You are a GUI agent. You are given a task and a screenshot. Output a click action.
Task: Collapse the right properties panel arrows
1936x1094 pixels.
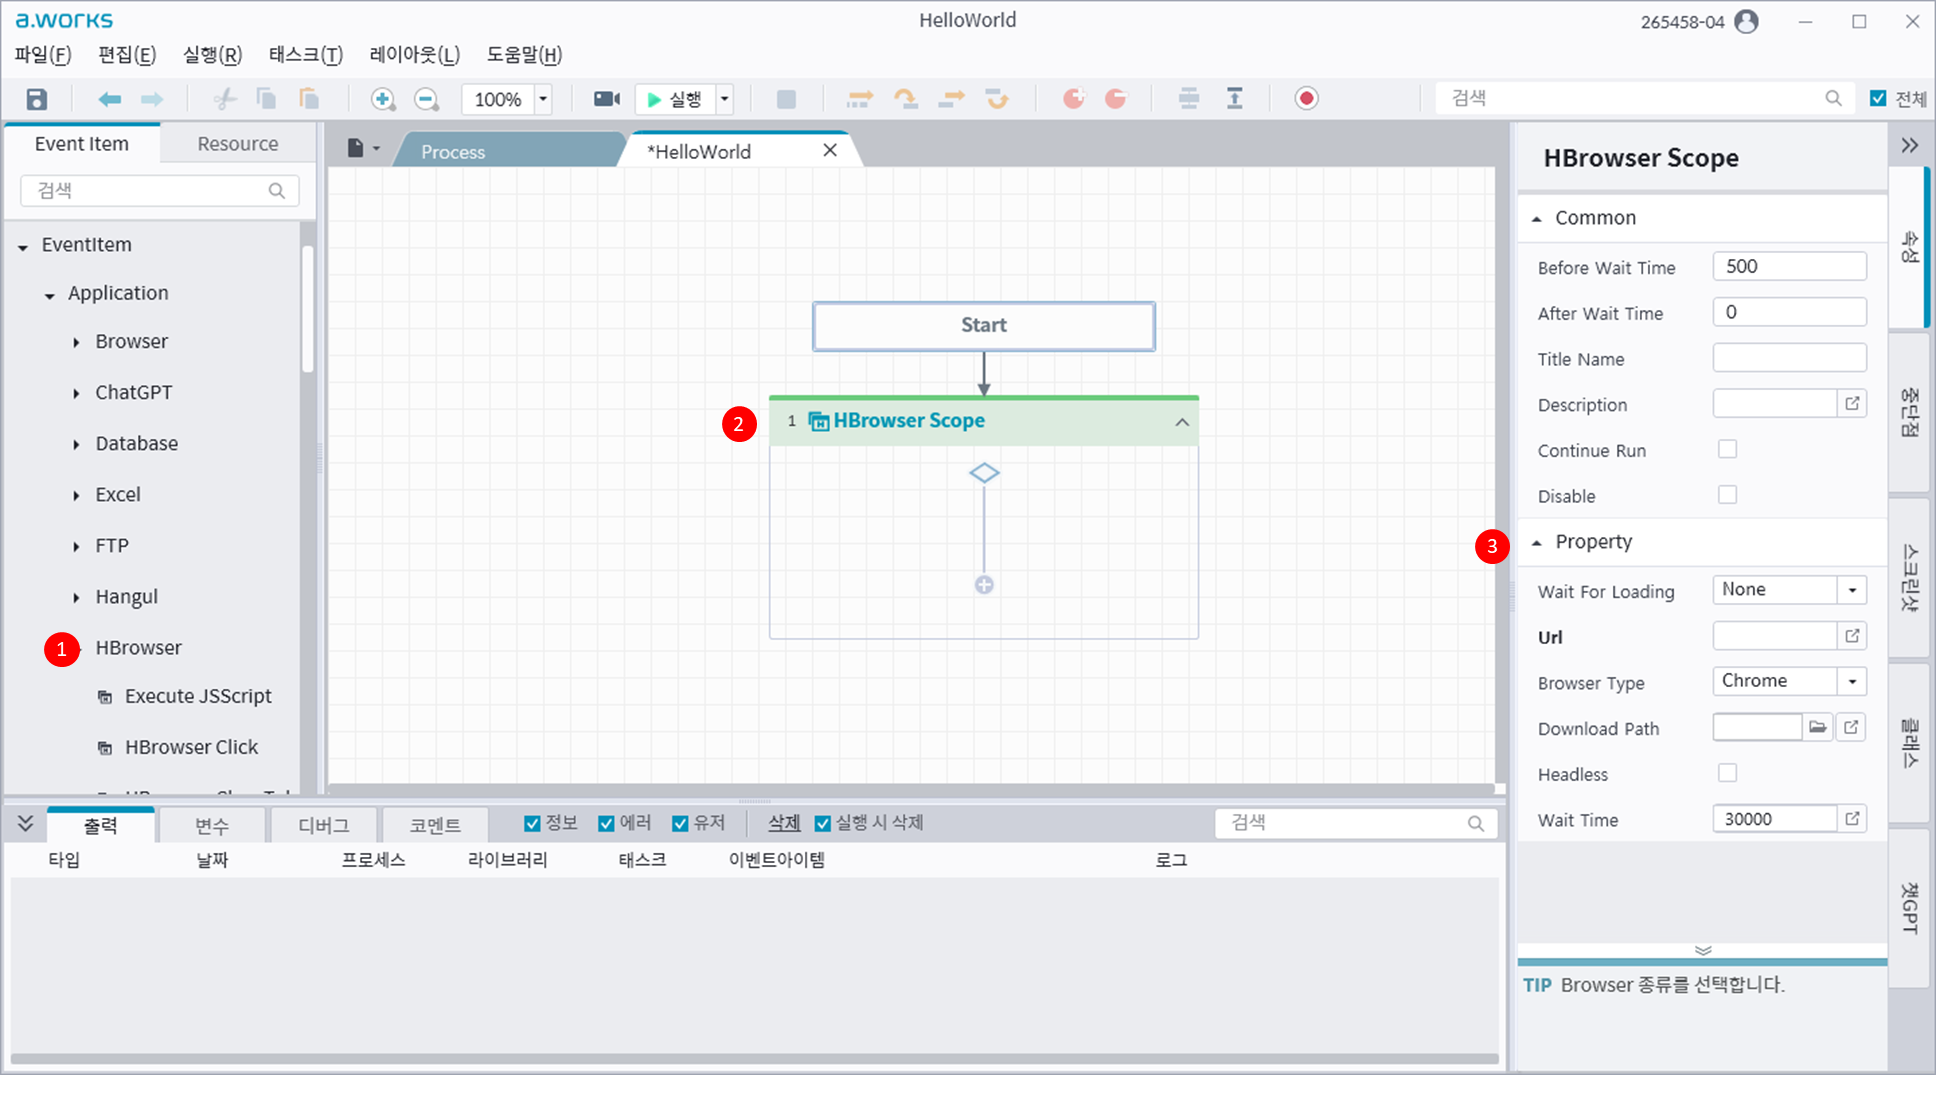point(1910,145)
